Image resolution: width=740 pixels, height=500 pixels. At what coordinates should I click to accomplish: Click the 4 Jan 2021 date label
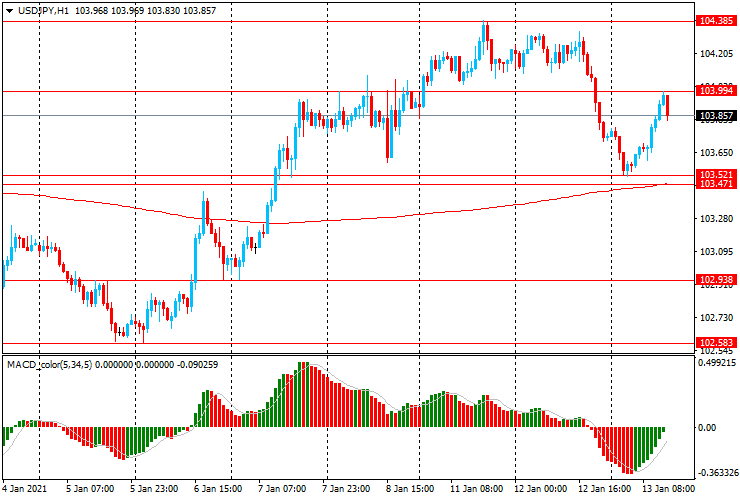pos(25,488)
